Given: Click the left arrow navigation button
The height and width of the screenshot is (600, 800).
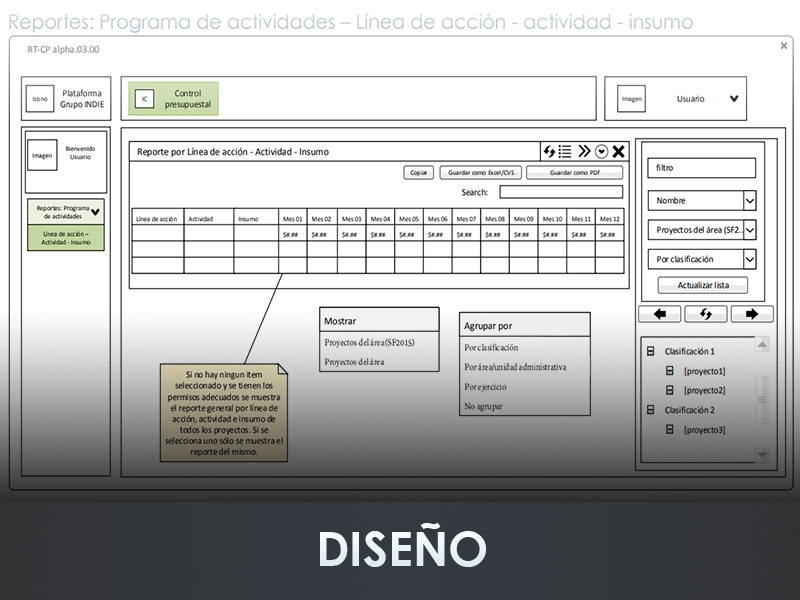Looking at the screenshot, I should [x=660, y=314].
